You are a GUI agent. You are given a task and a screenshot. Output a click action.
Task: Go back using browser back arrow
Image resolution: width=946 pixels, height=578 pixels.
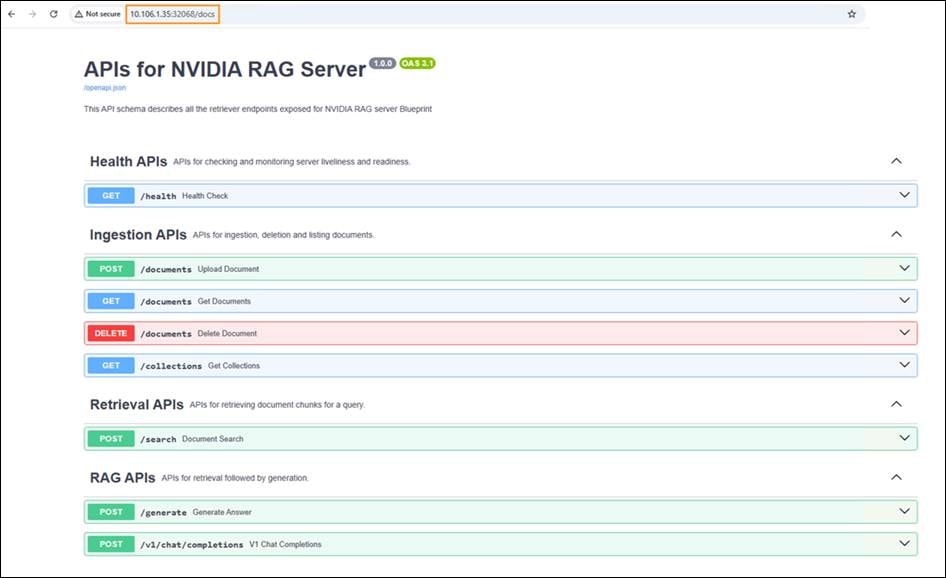coord(11,14)
